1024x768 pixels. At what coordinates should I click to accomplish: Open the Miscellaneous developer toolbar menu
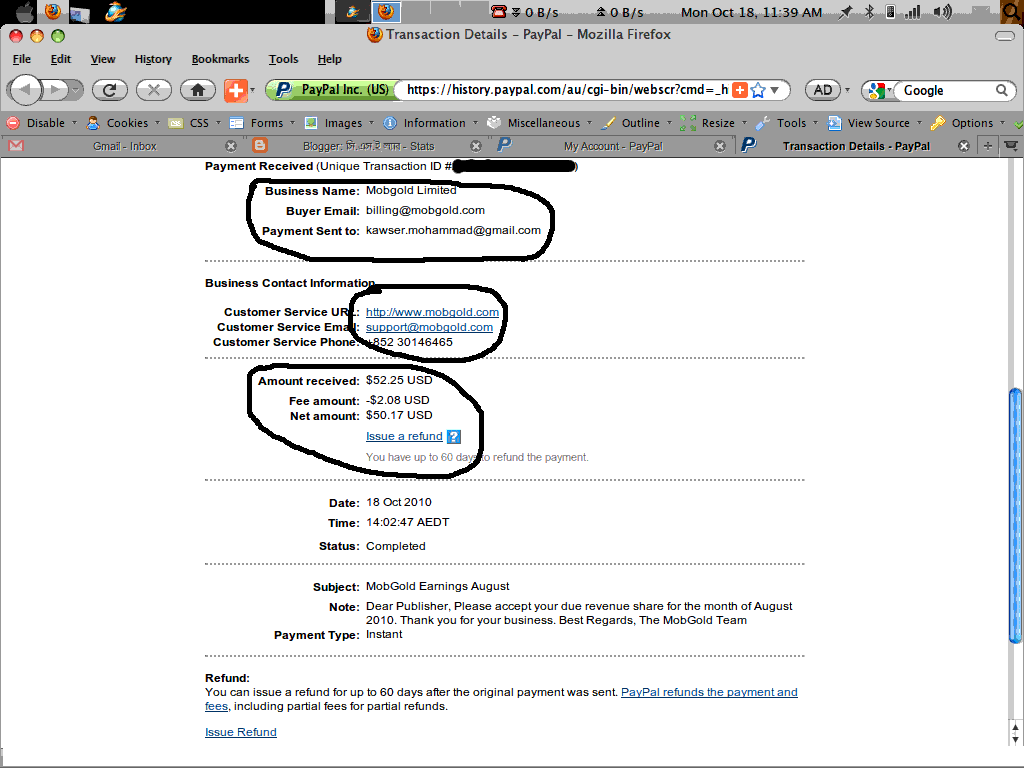point(539,123)
